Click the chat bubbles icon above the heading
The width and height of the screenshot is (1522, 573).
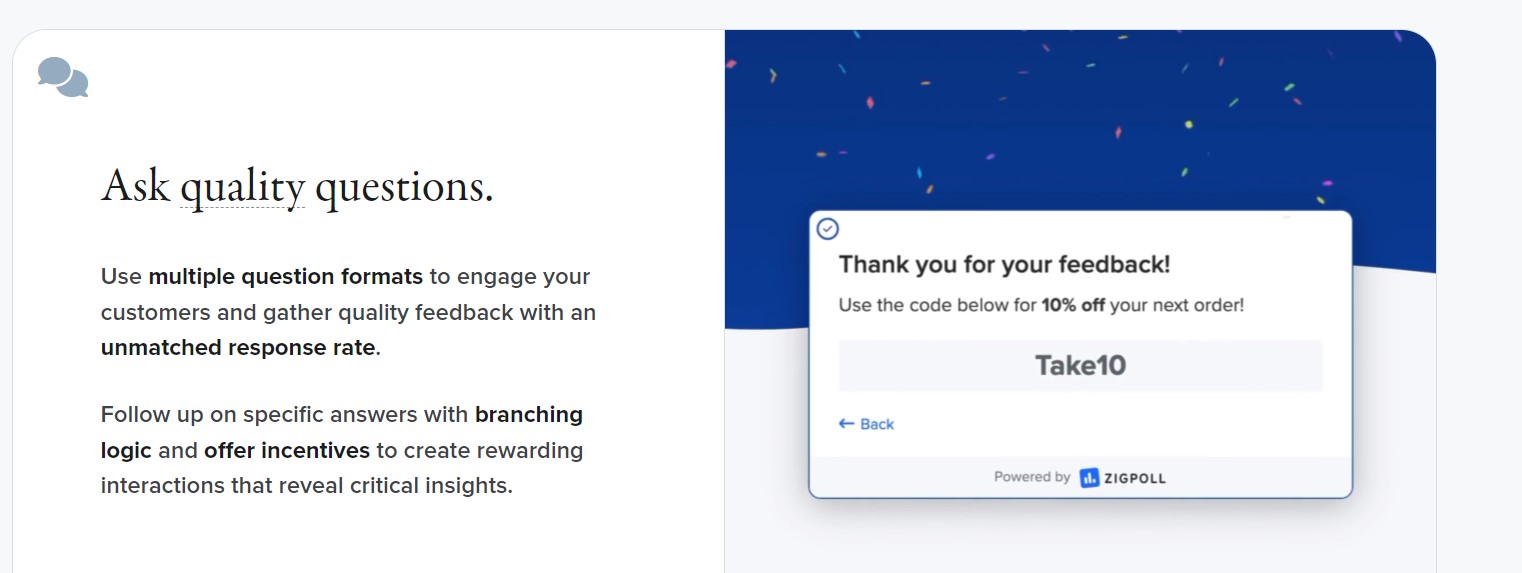click(x=63, y=77)
